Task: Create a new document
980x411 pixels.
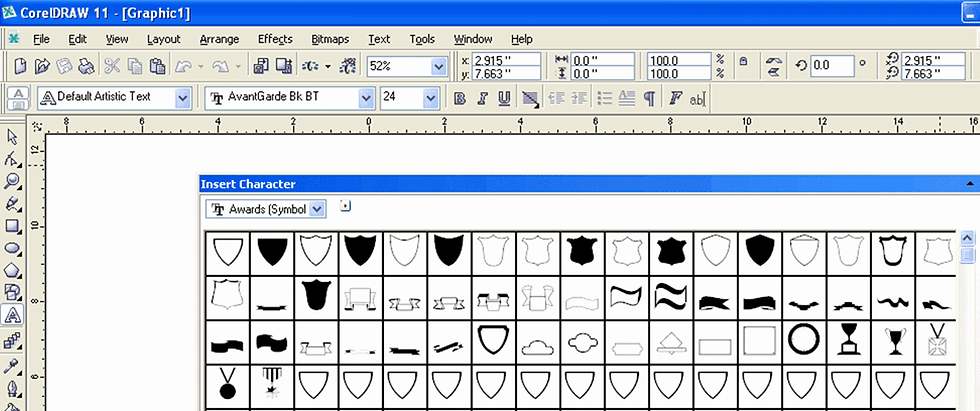Action: point(21,66)
